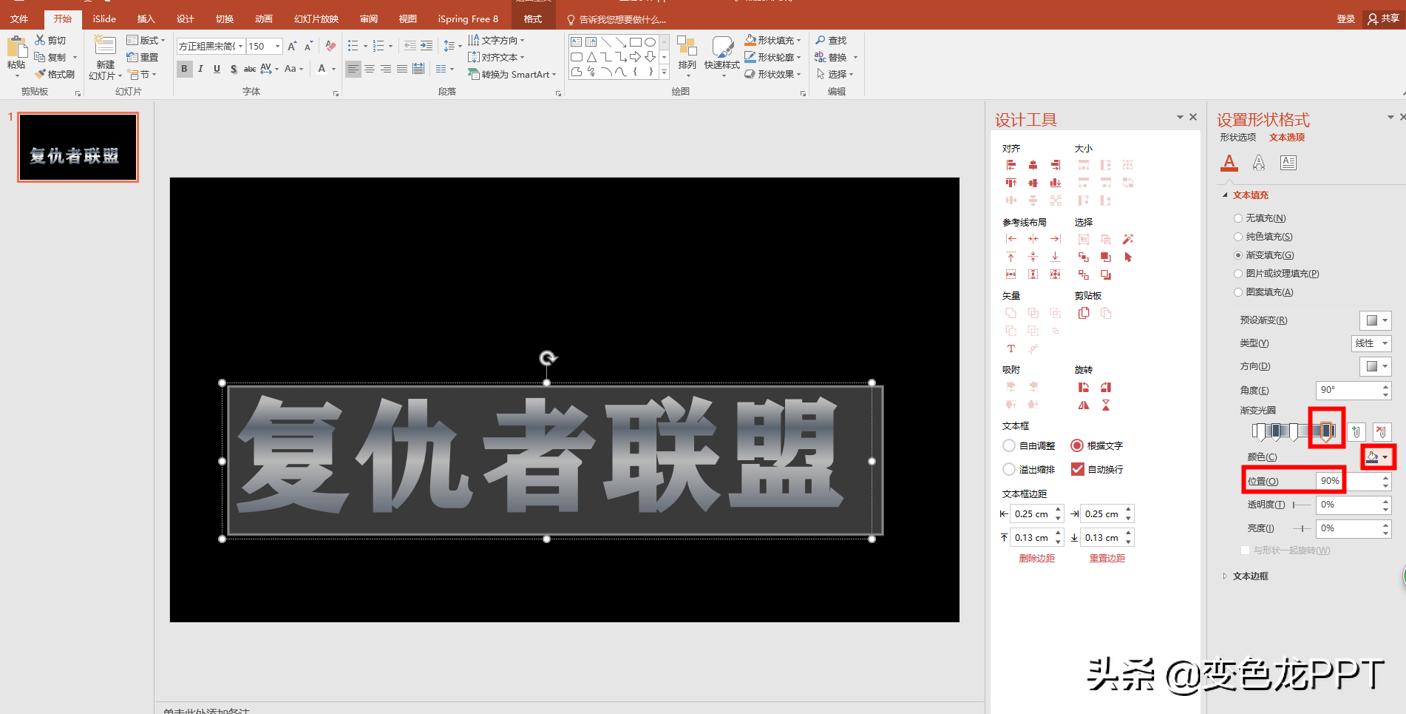Click the 删除边距 link in design tools
This screenshot has width=1406, height=714.
pyautogui.click(x=1035, y=558)
